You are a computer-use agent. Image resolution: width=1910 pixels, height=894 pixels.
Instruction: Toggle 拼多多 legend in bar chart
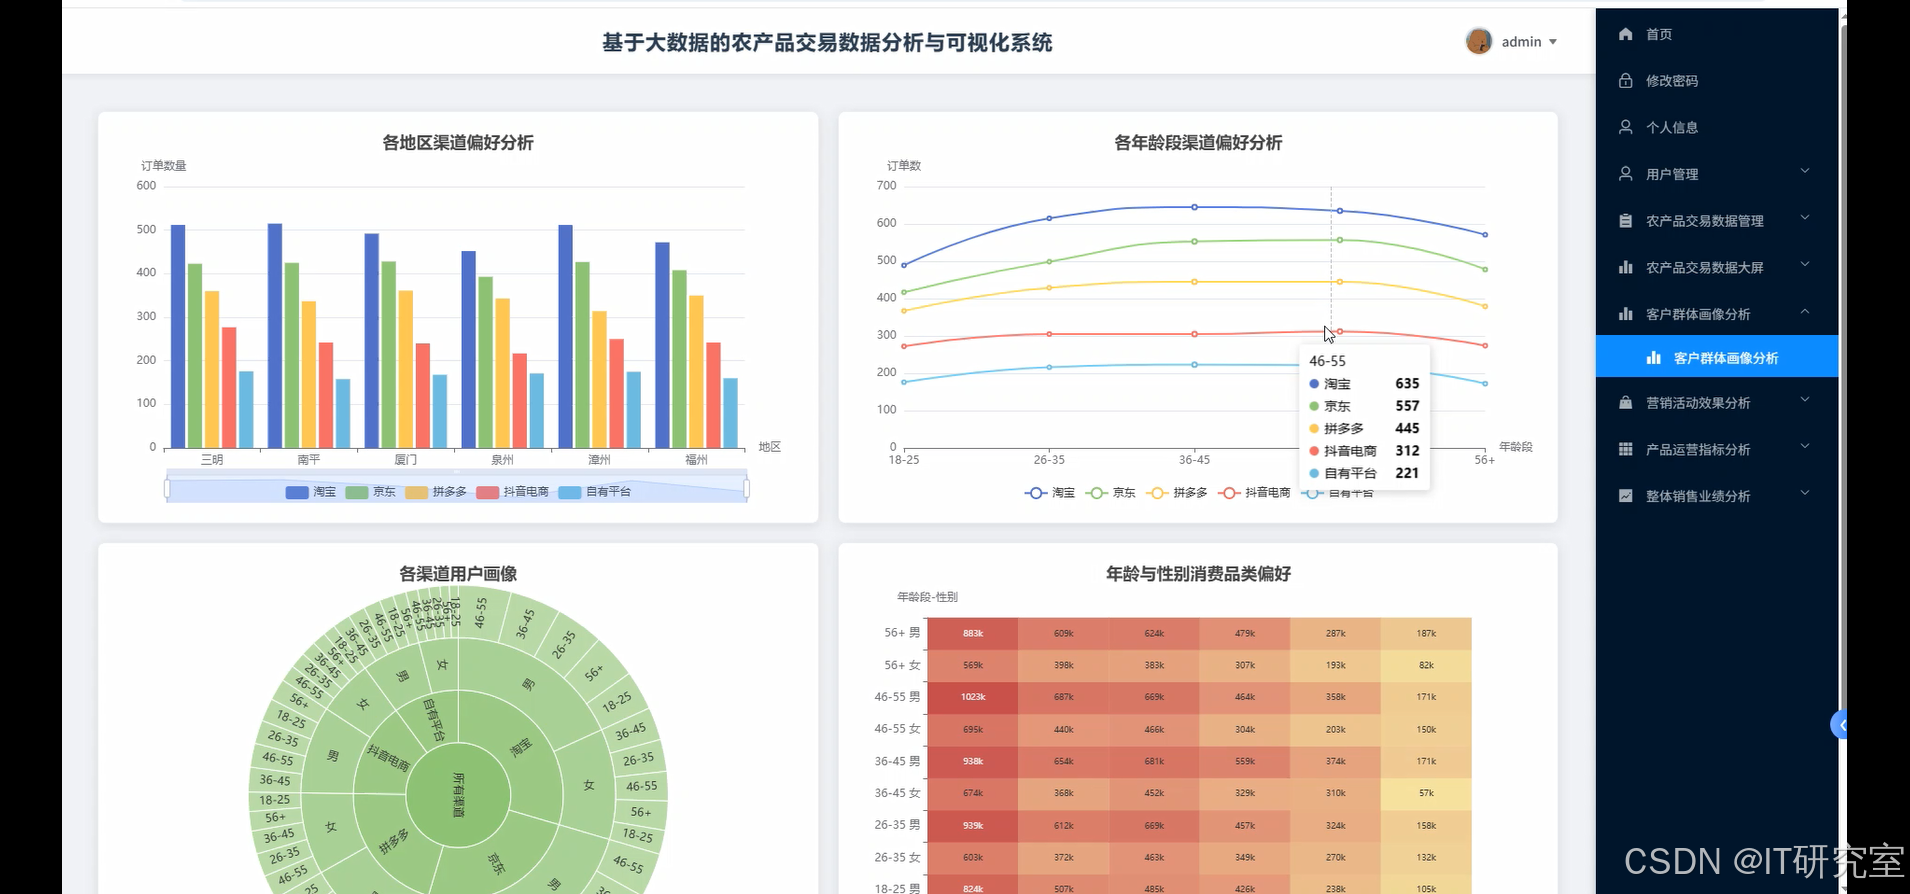click(x=436, y=492)
